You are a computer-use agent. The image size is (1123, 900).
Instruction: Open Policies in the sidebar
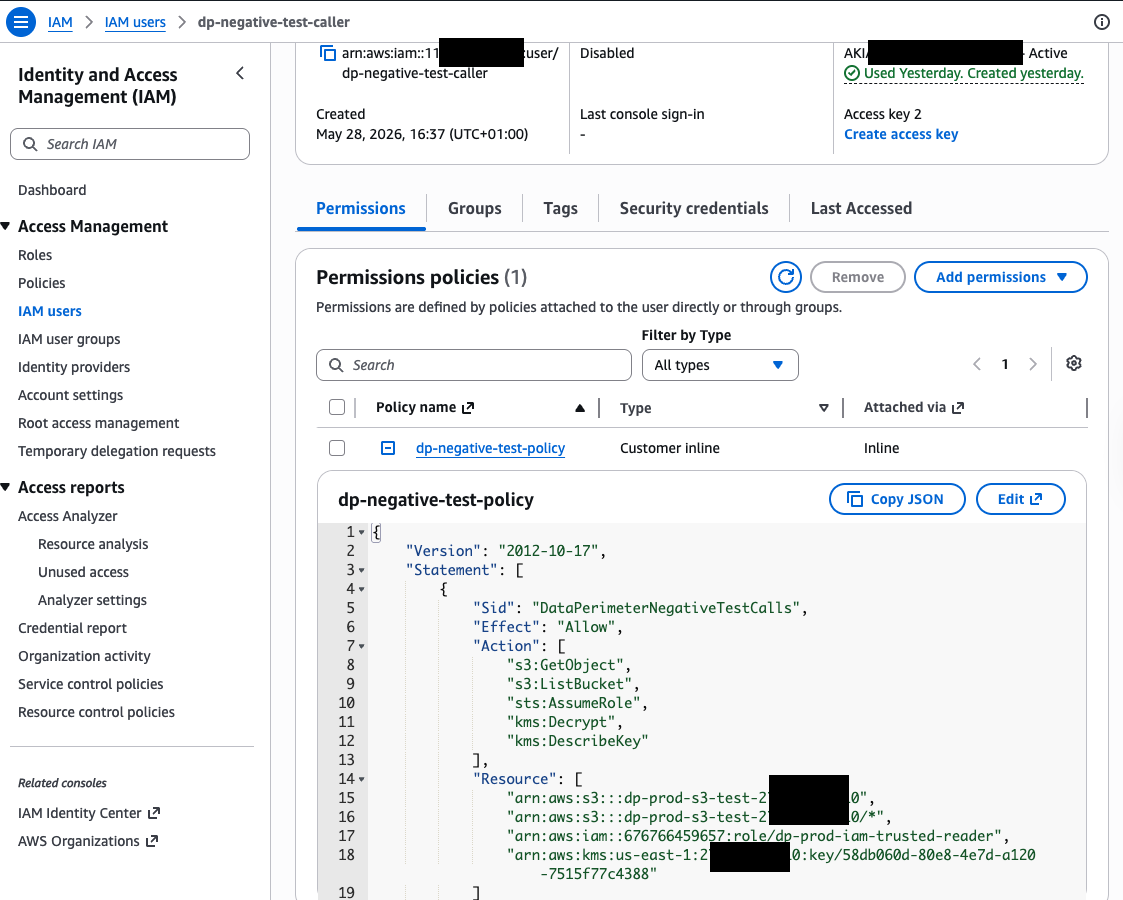(x=42, y=283)
